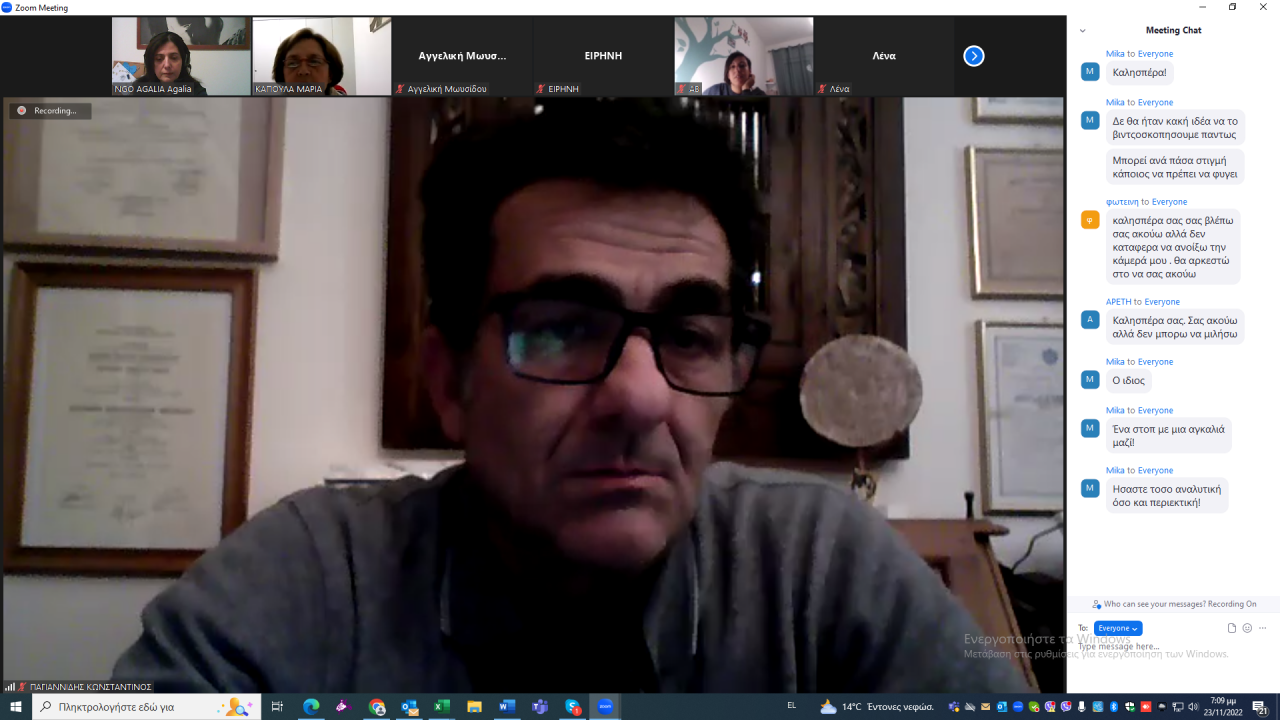Open Microsoft Teams from the taskbar
Screen dimensions: 1280x720
[540, 707]
